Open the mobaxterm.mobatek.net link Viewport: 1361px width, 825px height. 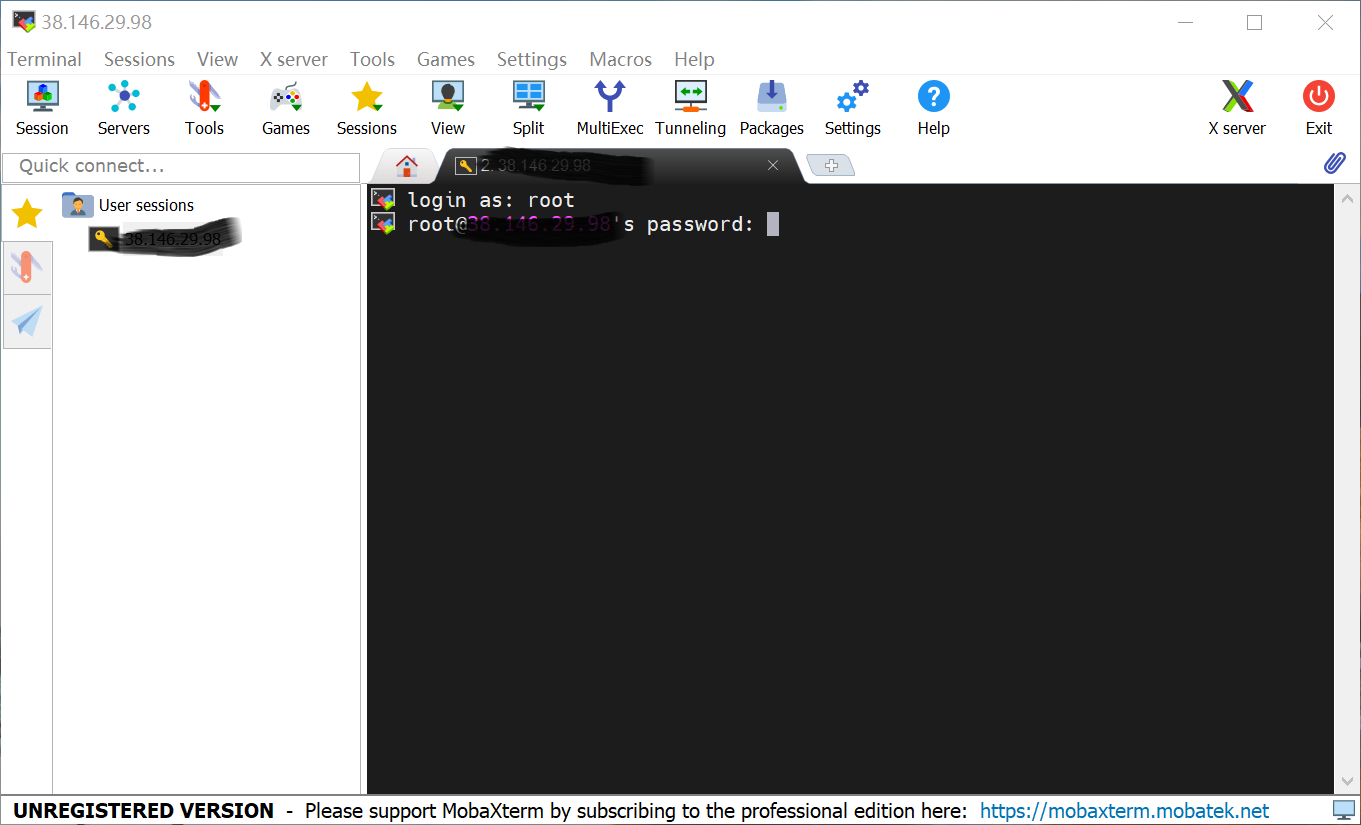click(1124, 811)
